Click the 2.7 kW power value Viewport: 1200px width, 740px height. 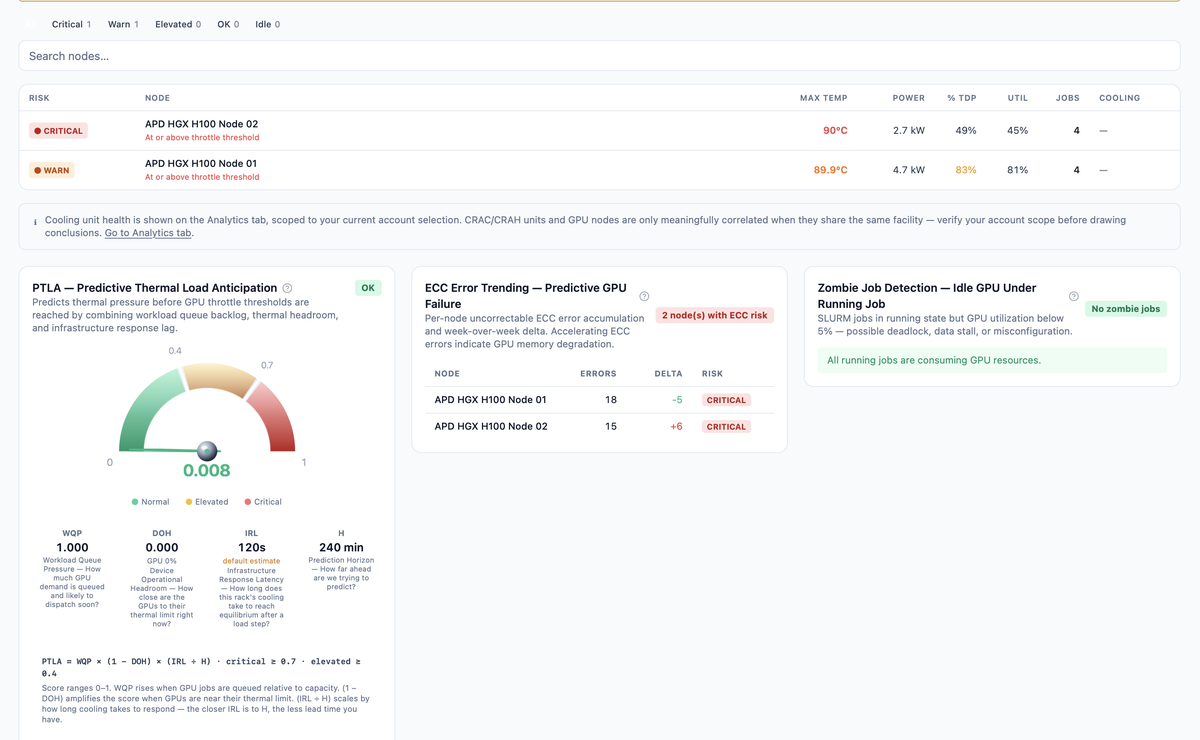pyautogui.click(x=908, y=131)
